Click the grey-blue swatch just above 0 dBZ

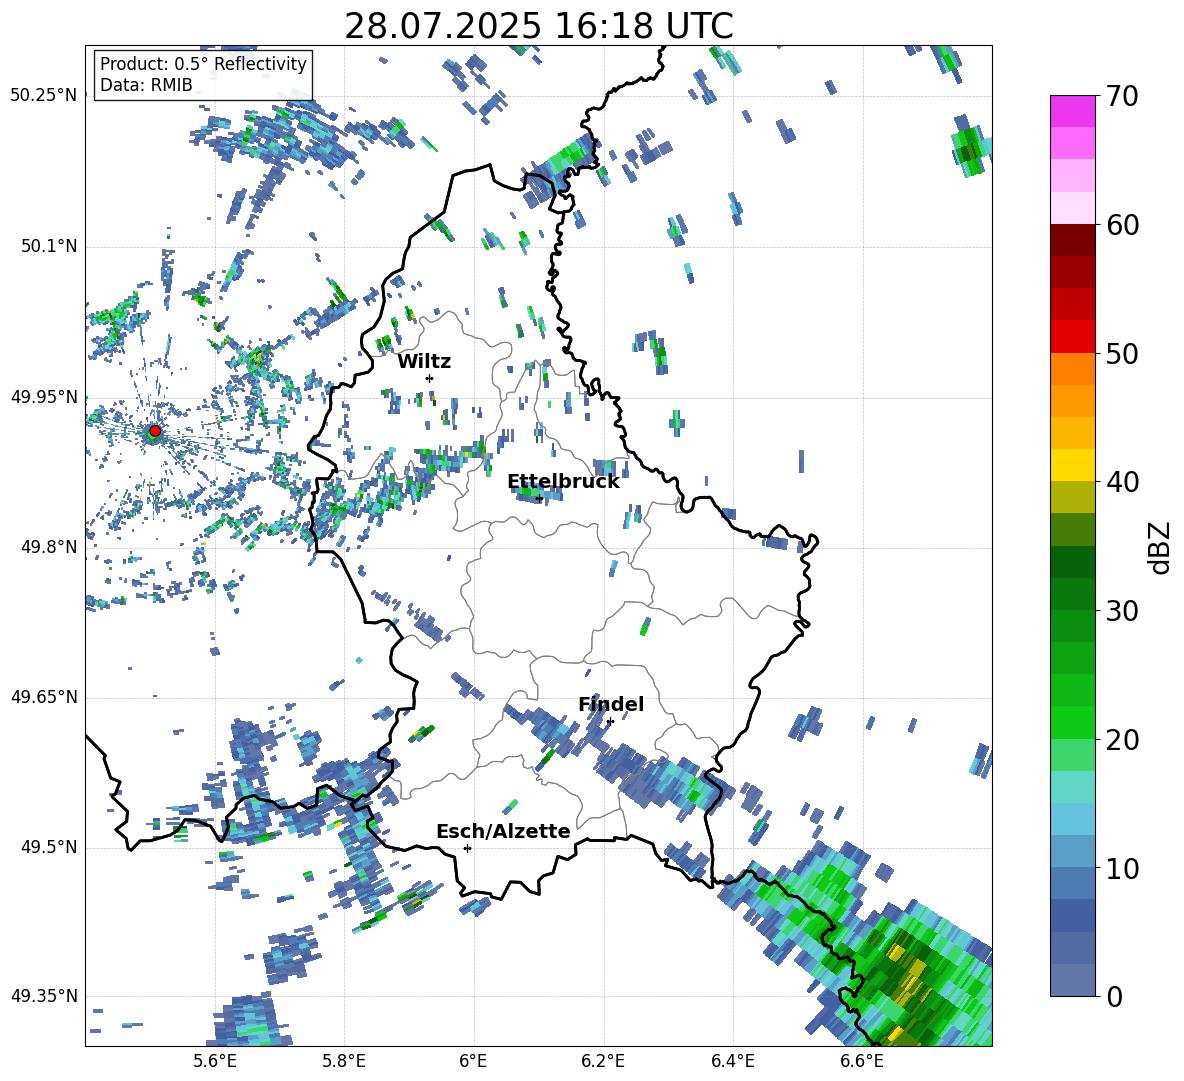tap(1072, 980)
